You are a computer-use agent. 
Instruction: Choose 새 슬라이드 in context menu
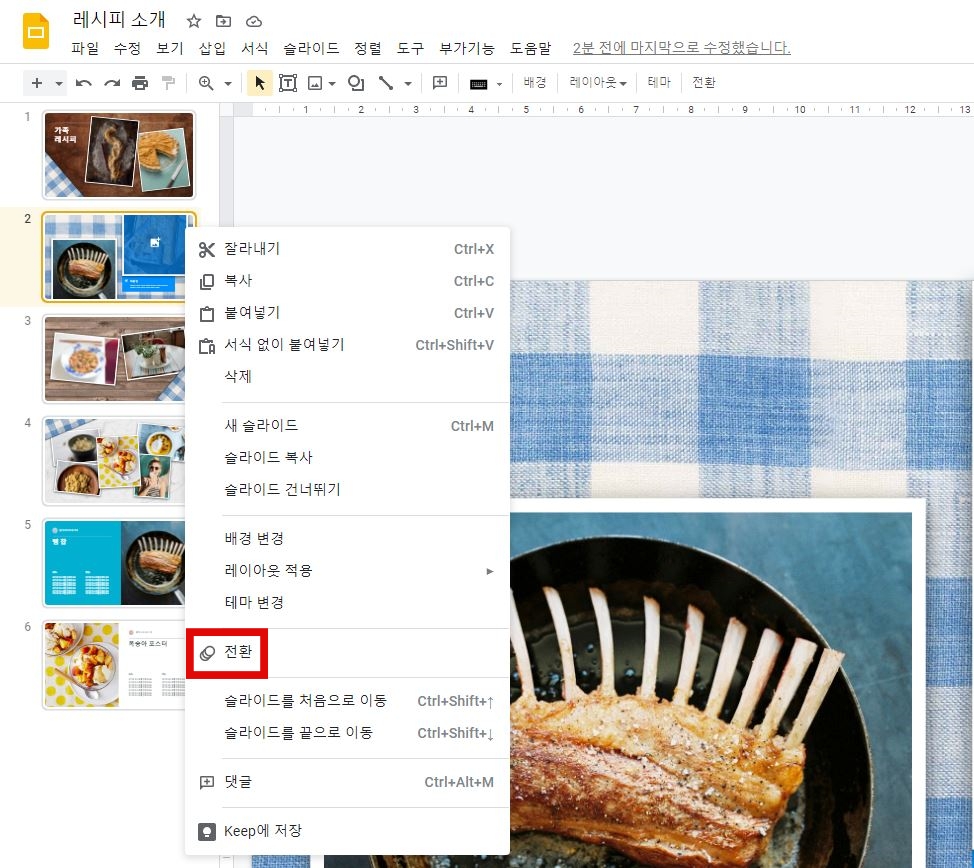pos(347,426)
